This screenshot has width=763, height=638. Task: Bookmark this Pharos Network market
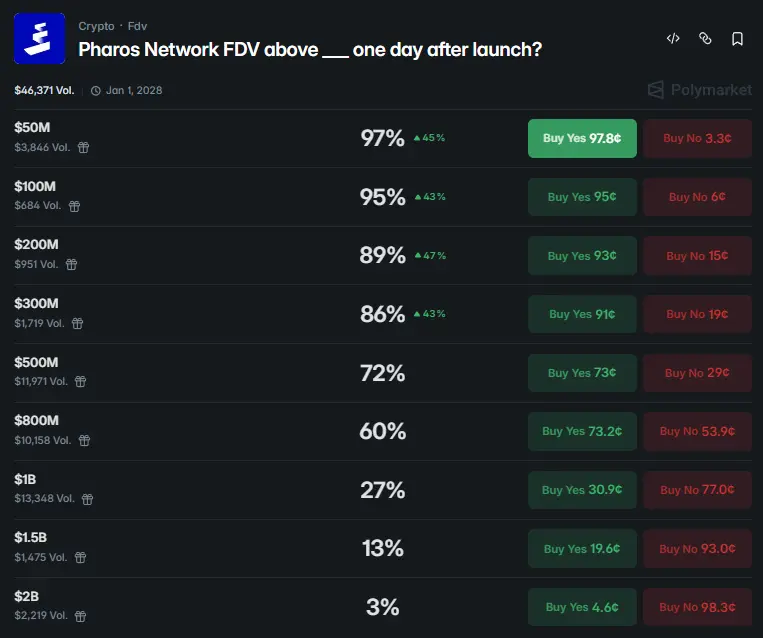pyautogui.click(x=737, y=39)
